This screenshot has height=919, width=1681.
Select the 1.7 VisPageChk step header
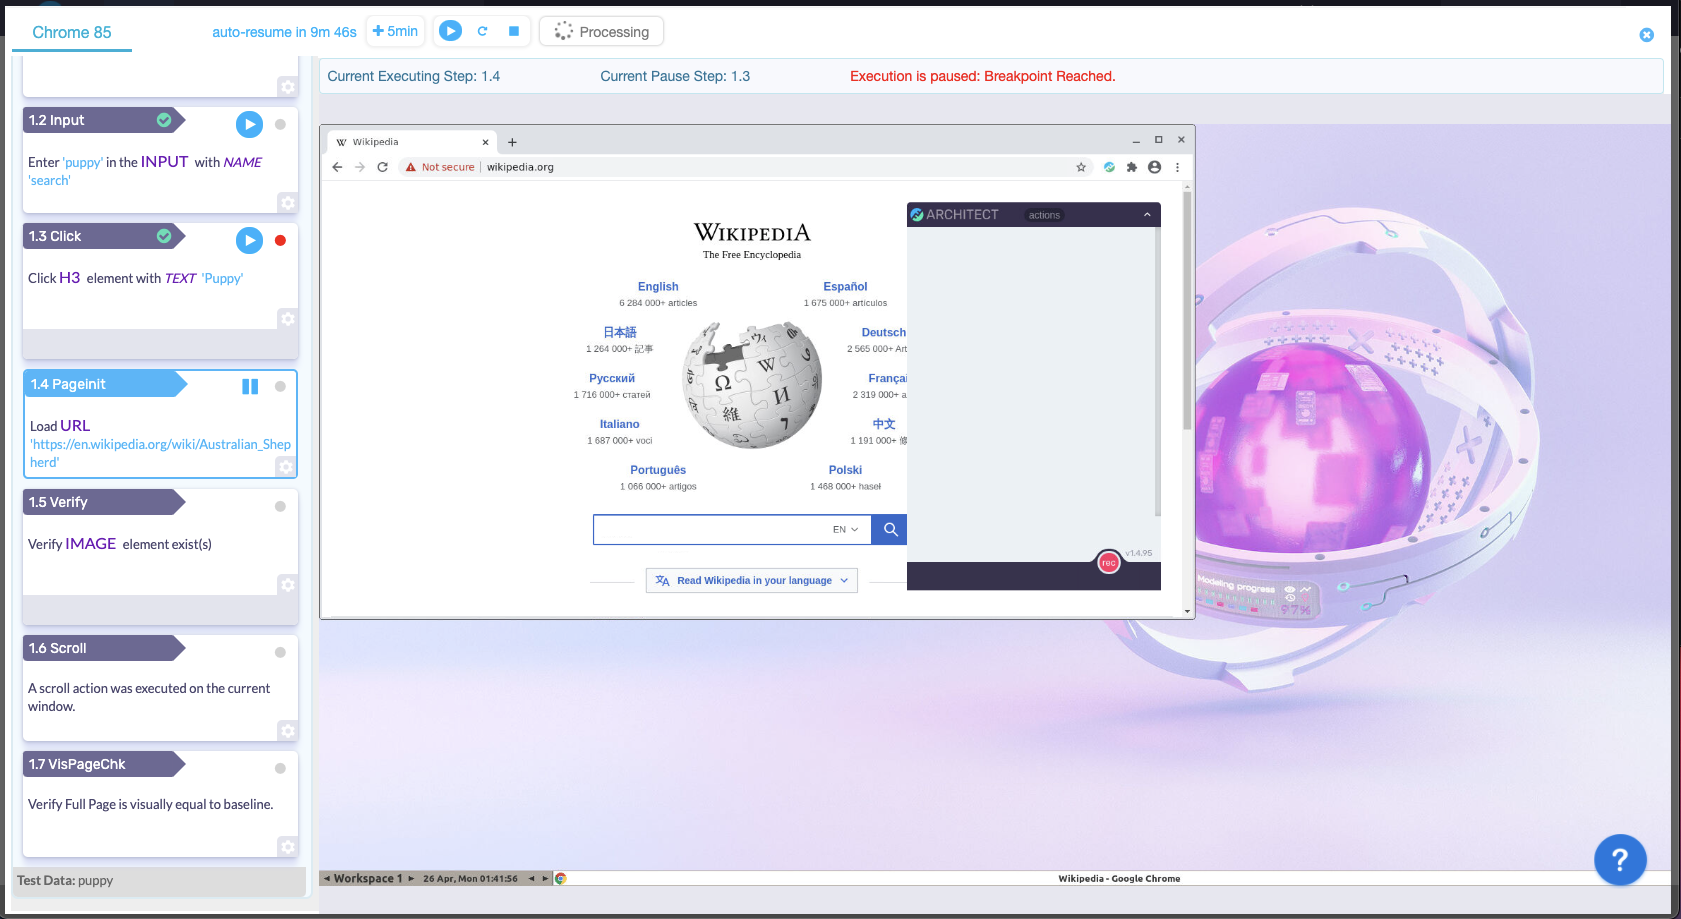point(104,764)
